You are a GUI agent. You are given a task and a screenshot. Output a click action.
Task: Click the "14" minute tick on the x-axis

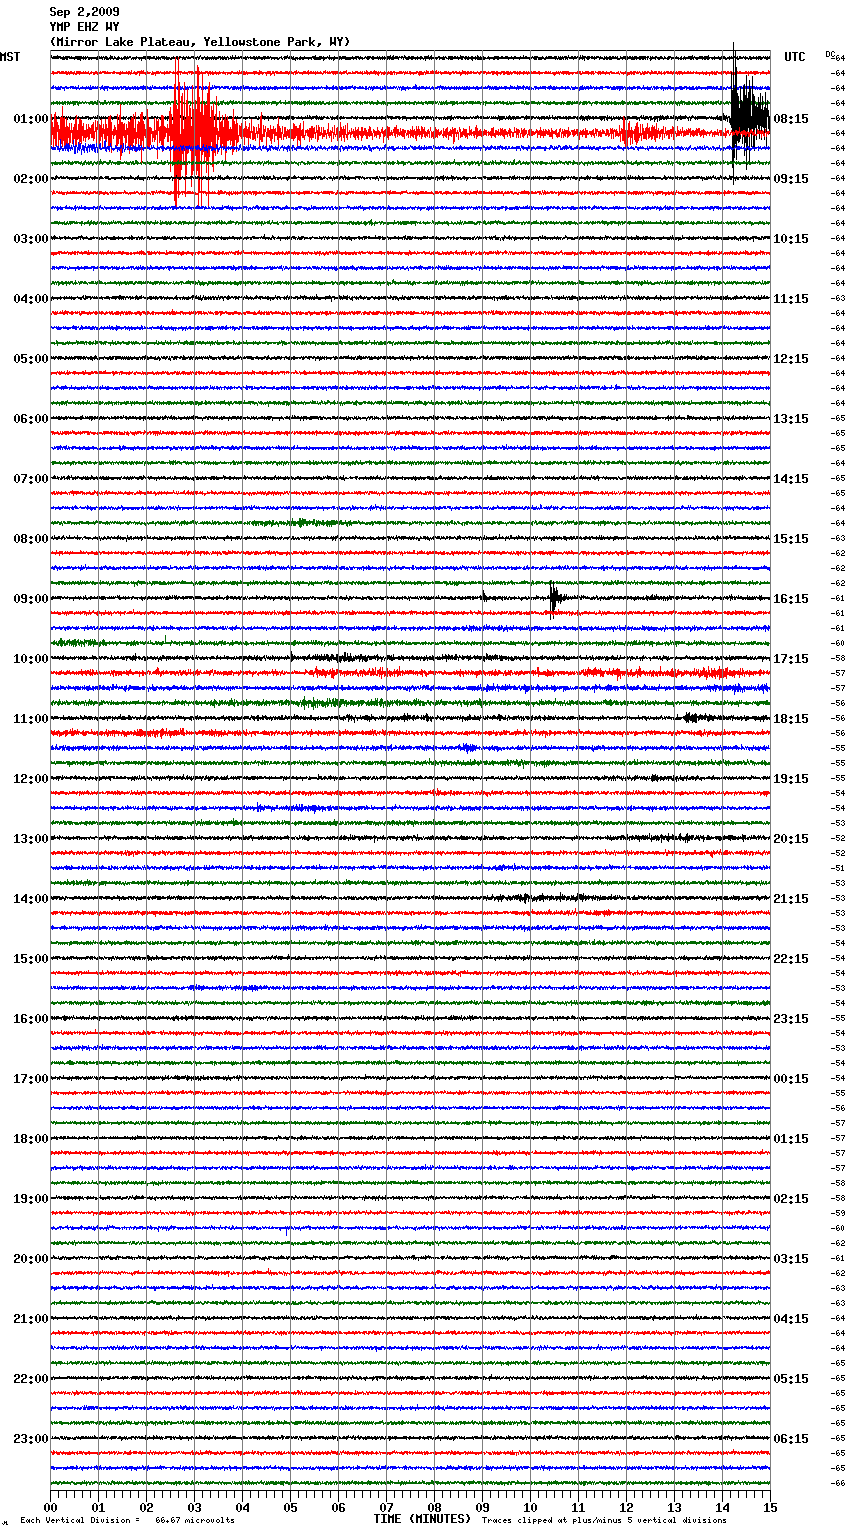click(x=722, y=1507)
